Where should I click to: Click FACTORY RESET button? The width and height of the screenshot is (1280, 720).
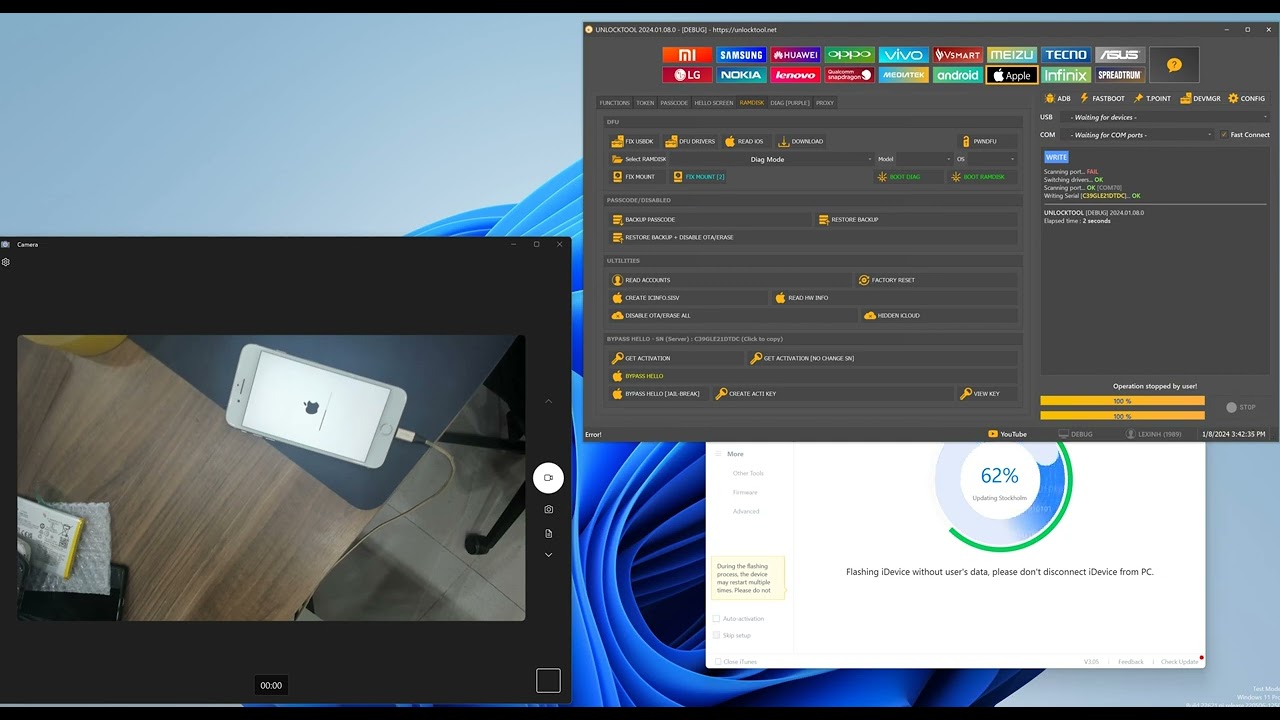[937, 280]
